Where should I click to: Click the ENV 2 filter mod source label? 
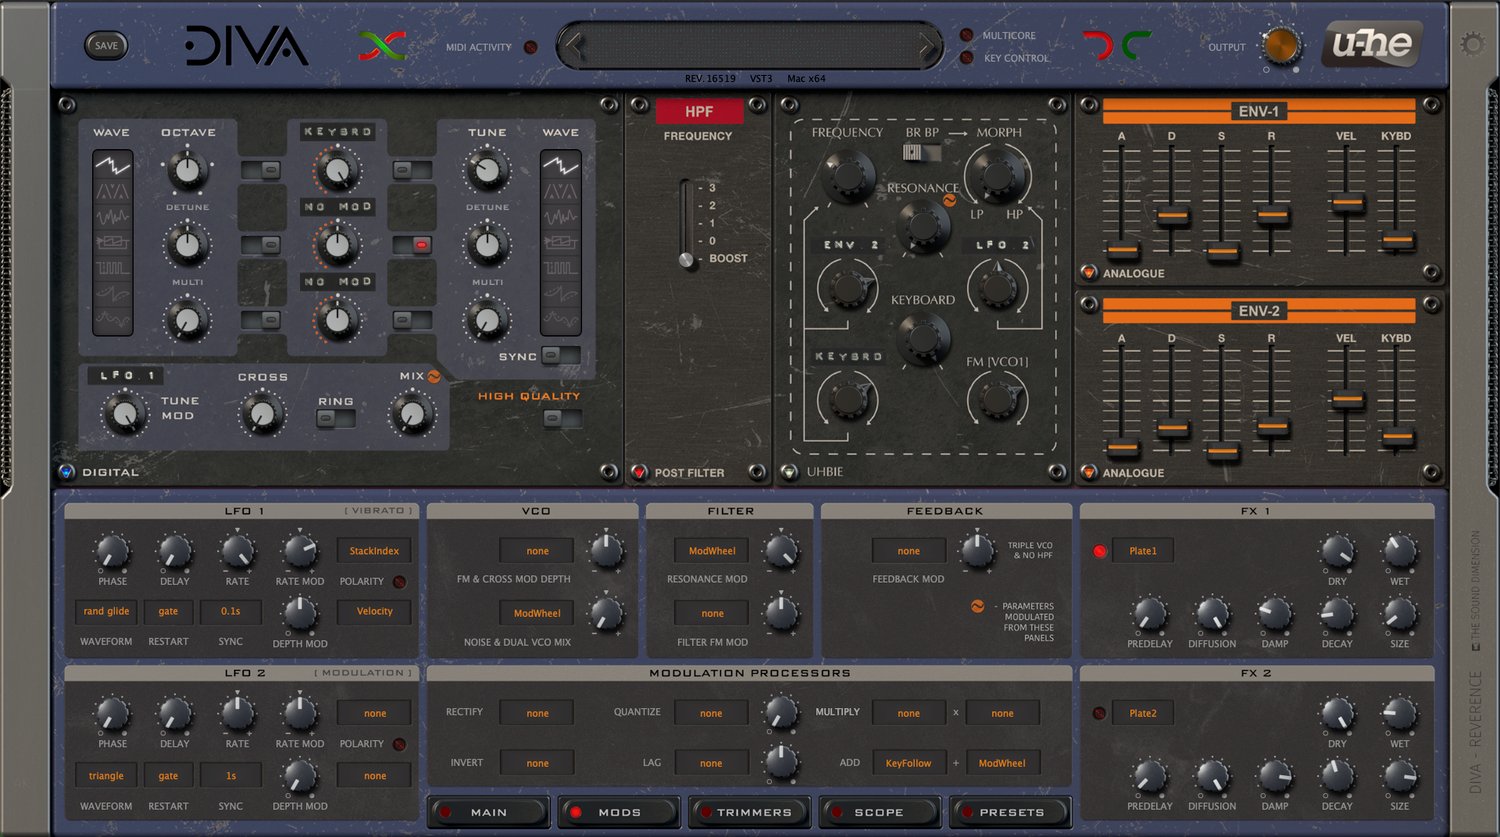(849, 245)
